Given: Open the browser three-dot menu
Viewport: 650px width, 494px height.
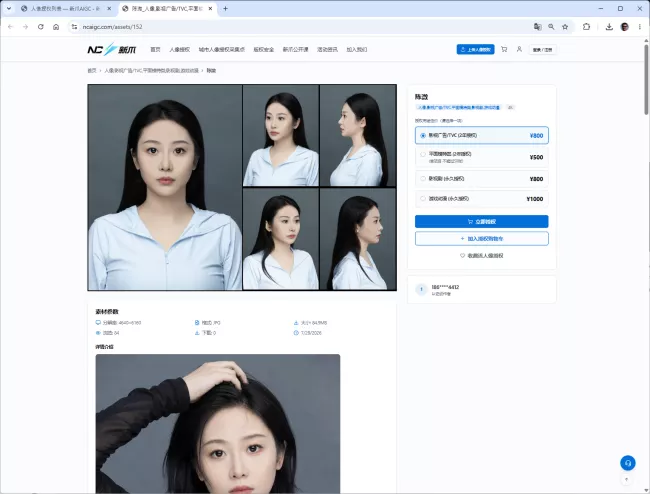Looking at the screenshot, I should [x=640, y=27].
